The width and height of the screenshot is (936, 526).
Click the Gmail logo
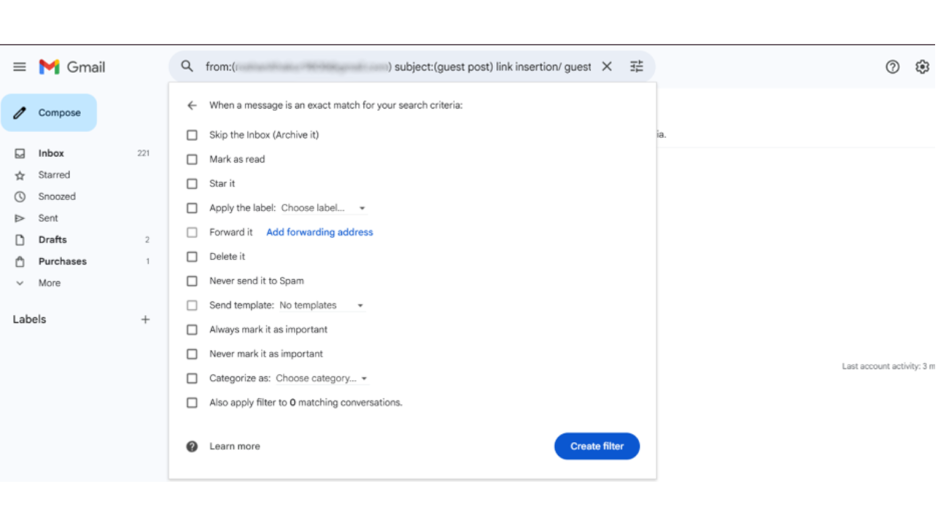click(x=72, y=67)
